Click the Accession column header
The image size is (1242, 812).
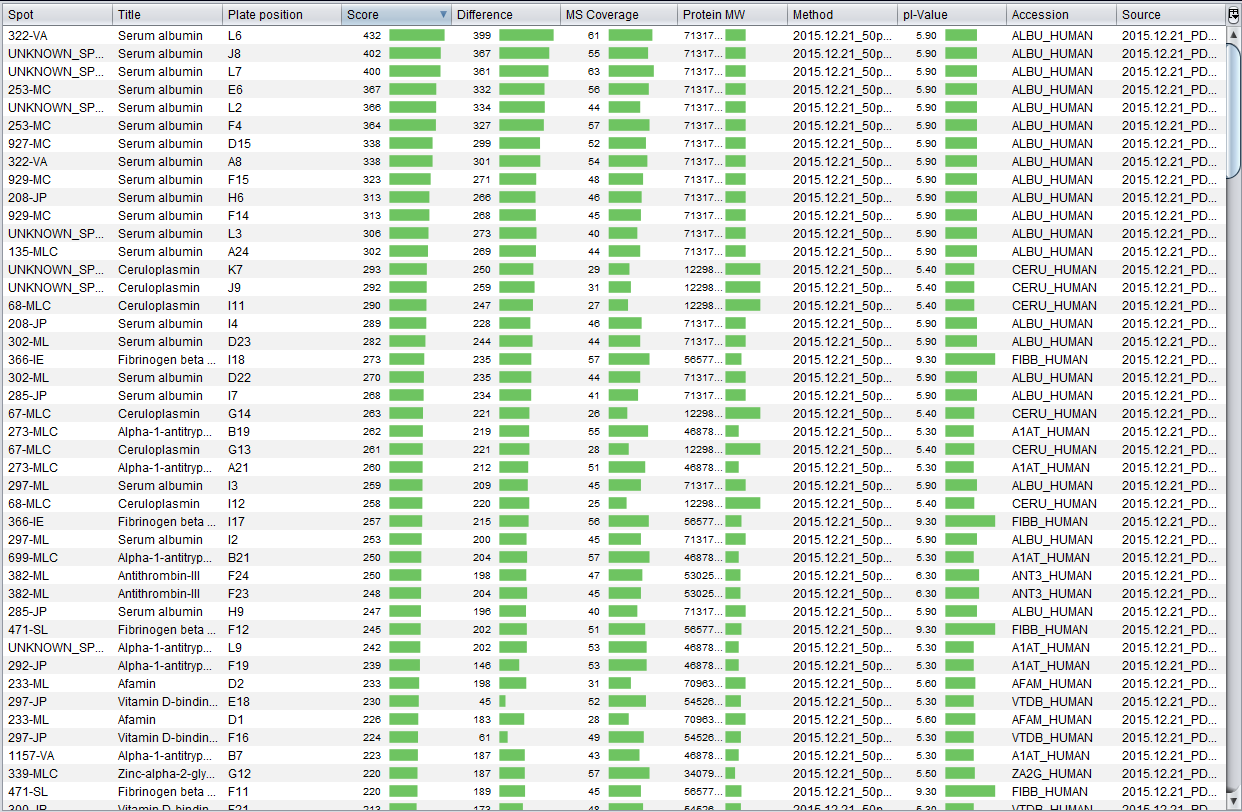coord(1060,15)
